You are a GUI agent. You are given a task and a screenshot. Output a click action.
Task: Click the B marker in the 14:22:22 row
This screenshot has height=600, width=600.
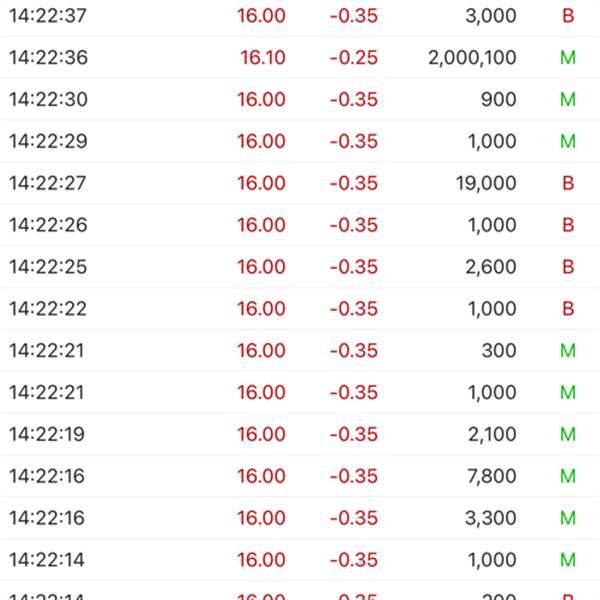click(568, 309)
